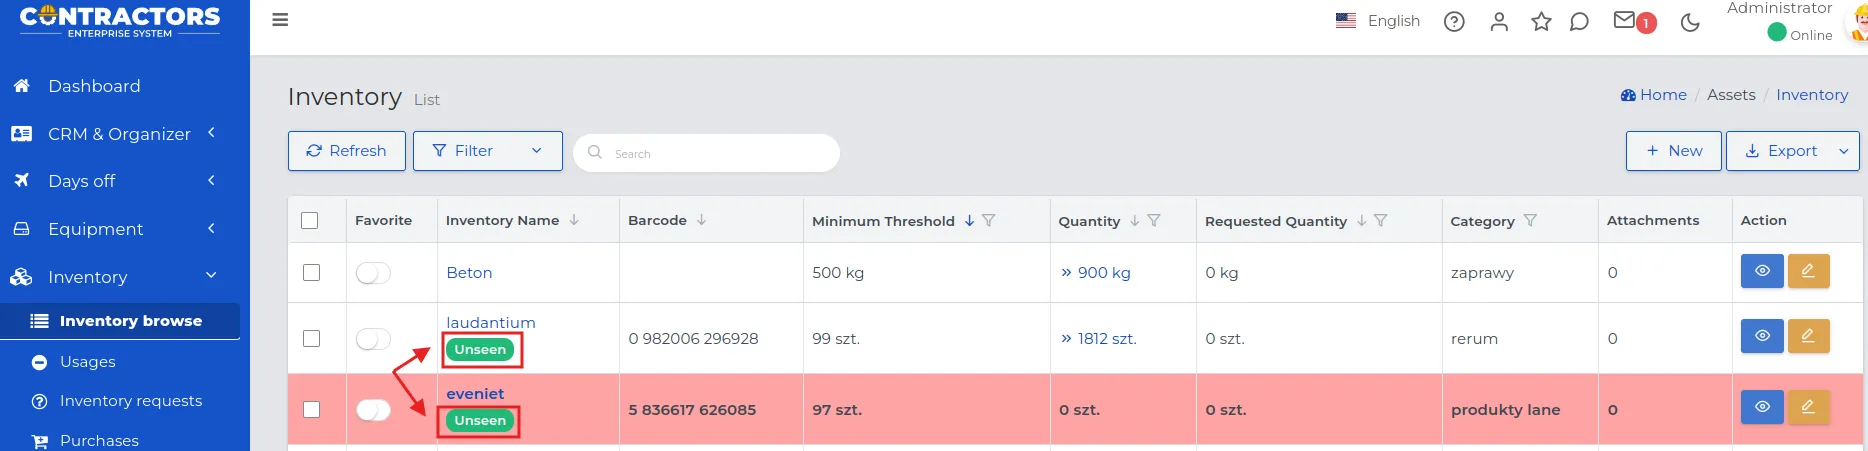Edit the eveniet inventory item
The height and width of the screenshot is (451, 1868).
point(1808,407)
